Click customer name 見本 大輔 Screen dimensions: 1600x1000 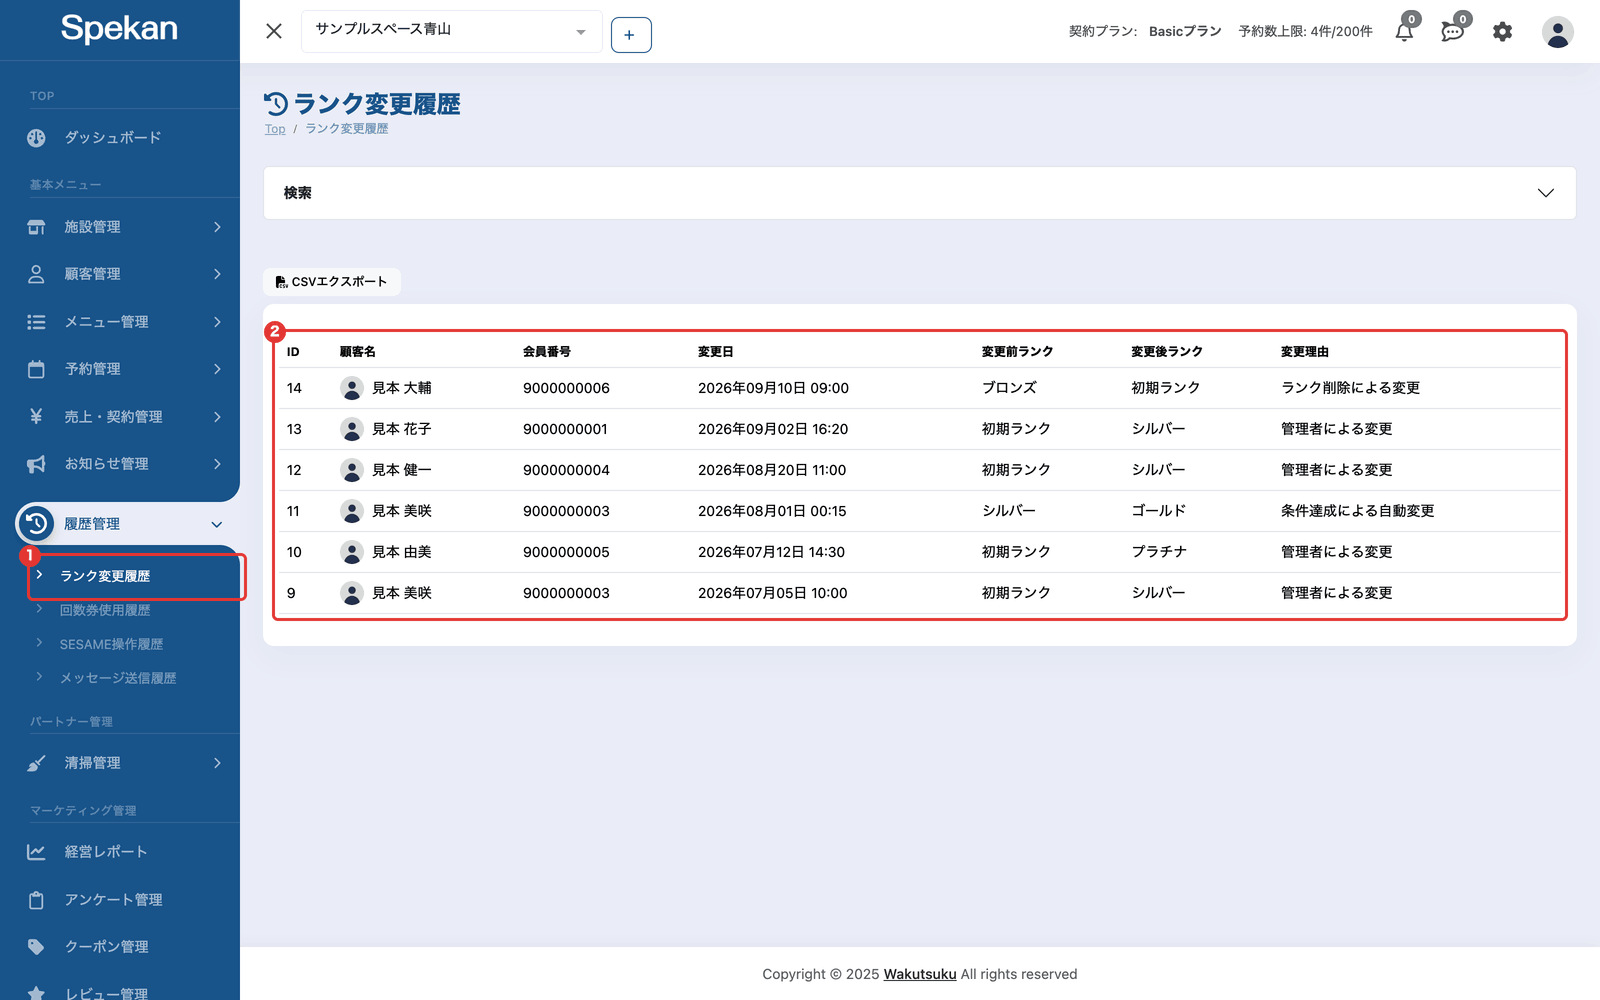pyautogui.click(x=402, y=388)
